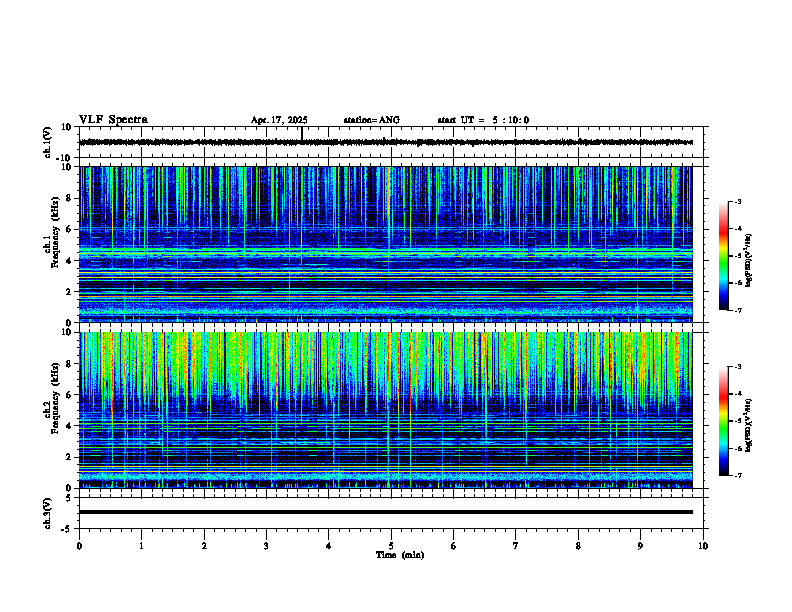Click the "4" kHz tick on ch.1 frequency axis
Viewport: 792px width, 612px height.
click(69, 261)
